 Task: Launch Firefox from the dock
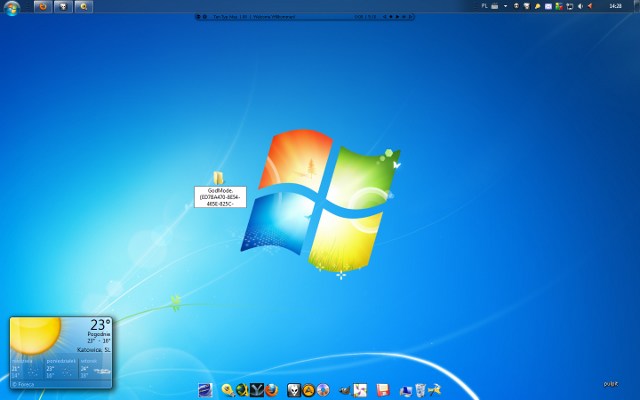coord(270,390)
